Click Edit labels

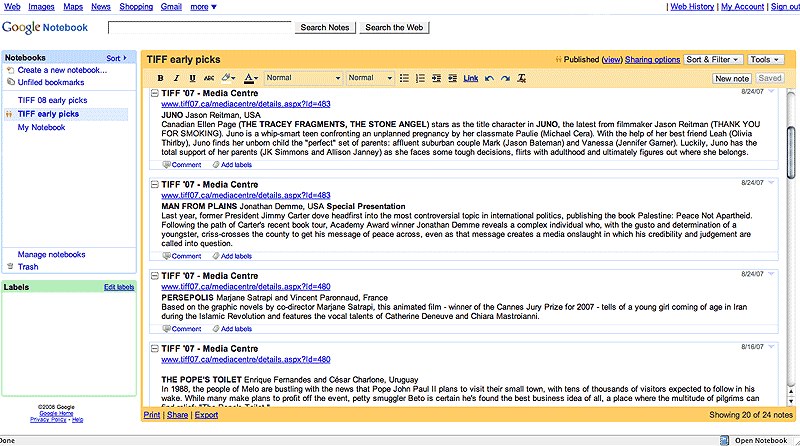click(119, 287)
